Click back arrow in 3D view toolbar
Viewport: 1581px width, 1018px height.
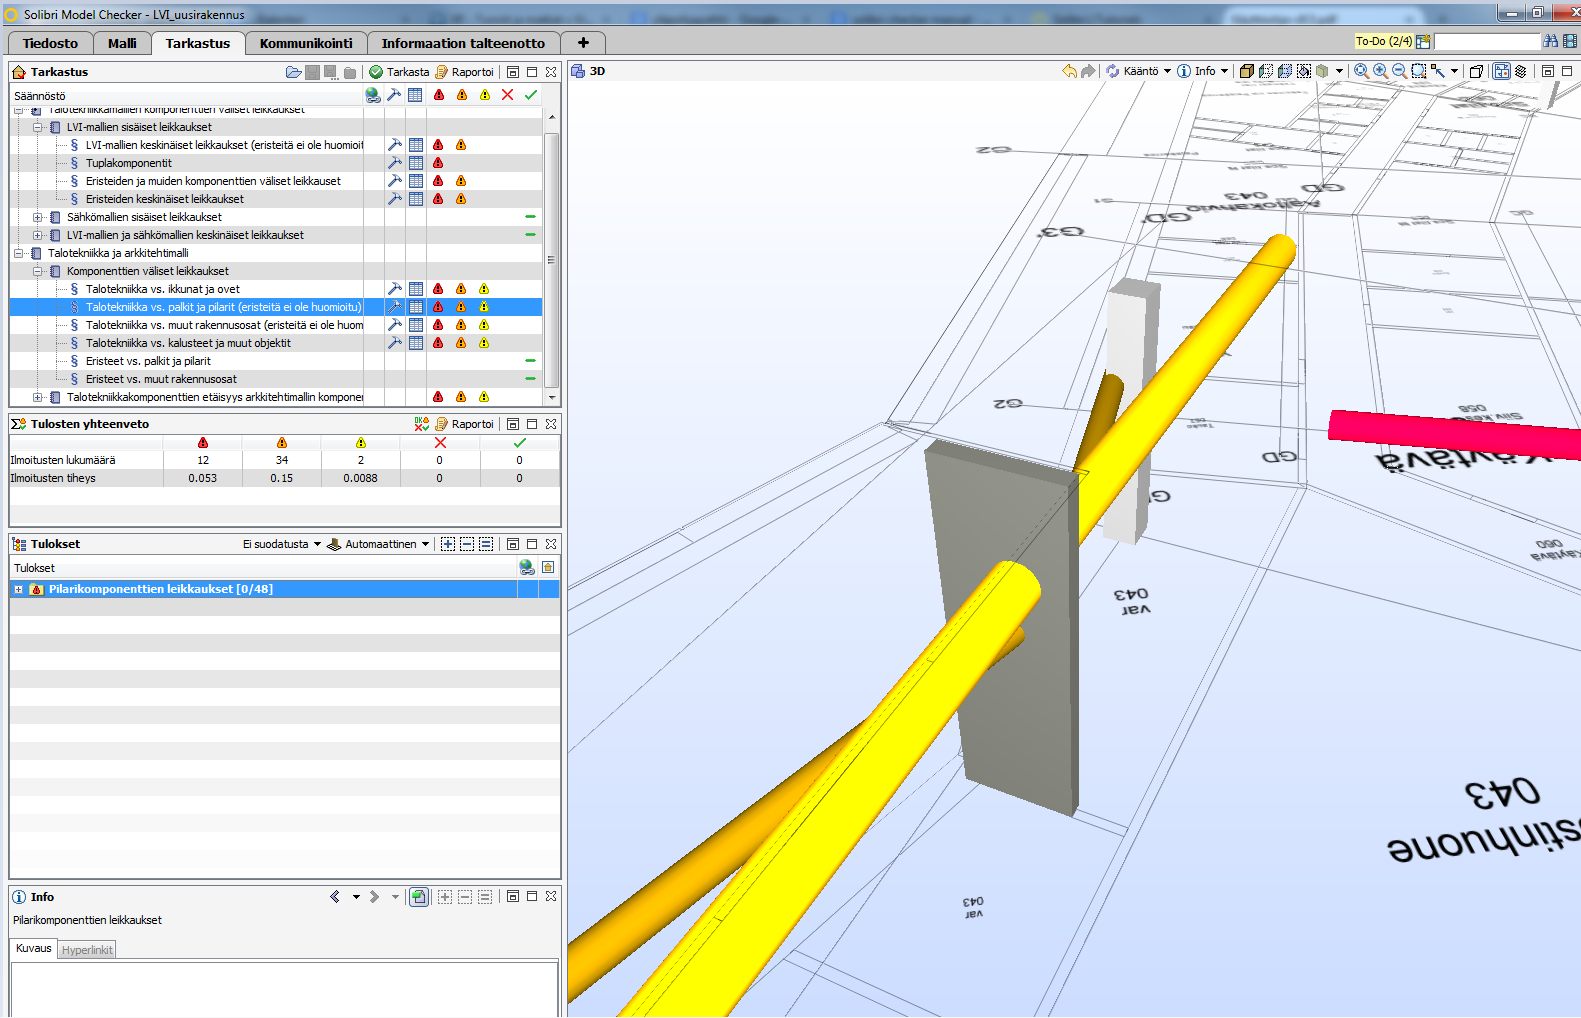click(1069, 71)
